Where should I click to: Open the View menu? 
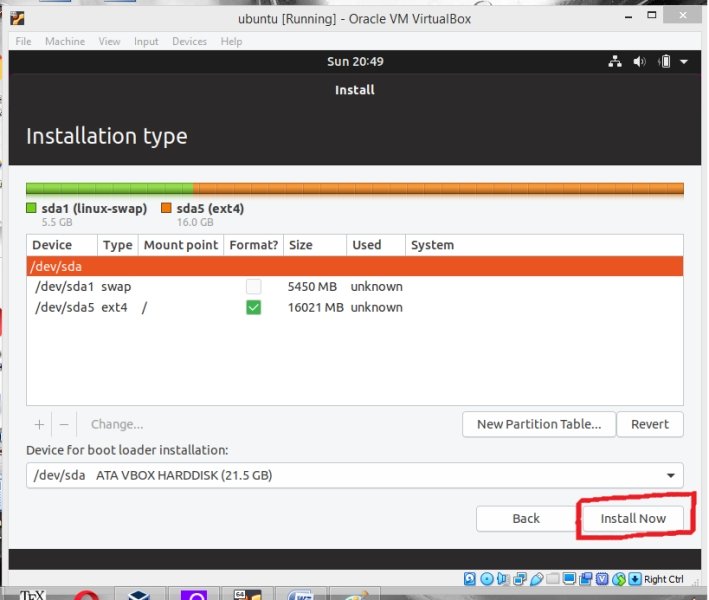109,41
